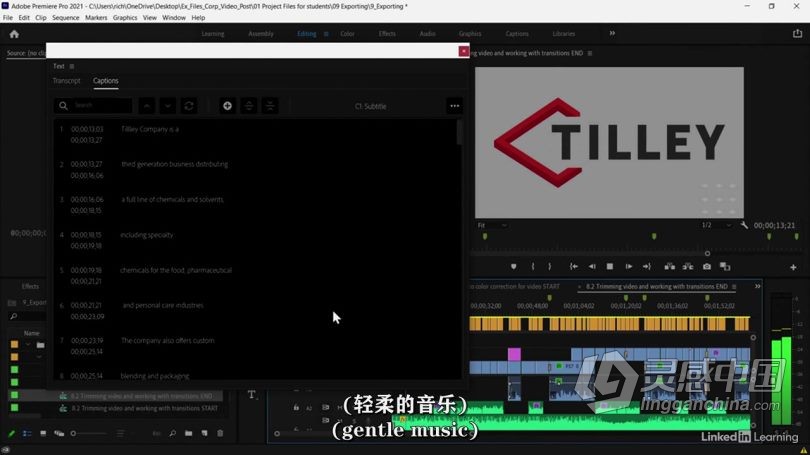Step back one frame
The image size is (810, 455).
[x=592, y=266]
